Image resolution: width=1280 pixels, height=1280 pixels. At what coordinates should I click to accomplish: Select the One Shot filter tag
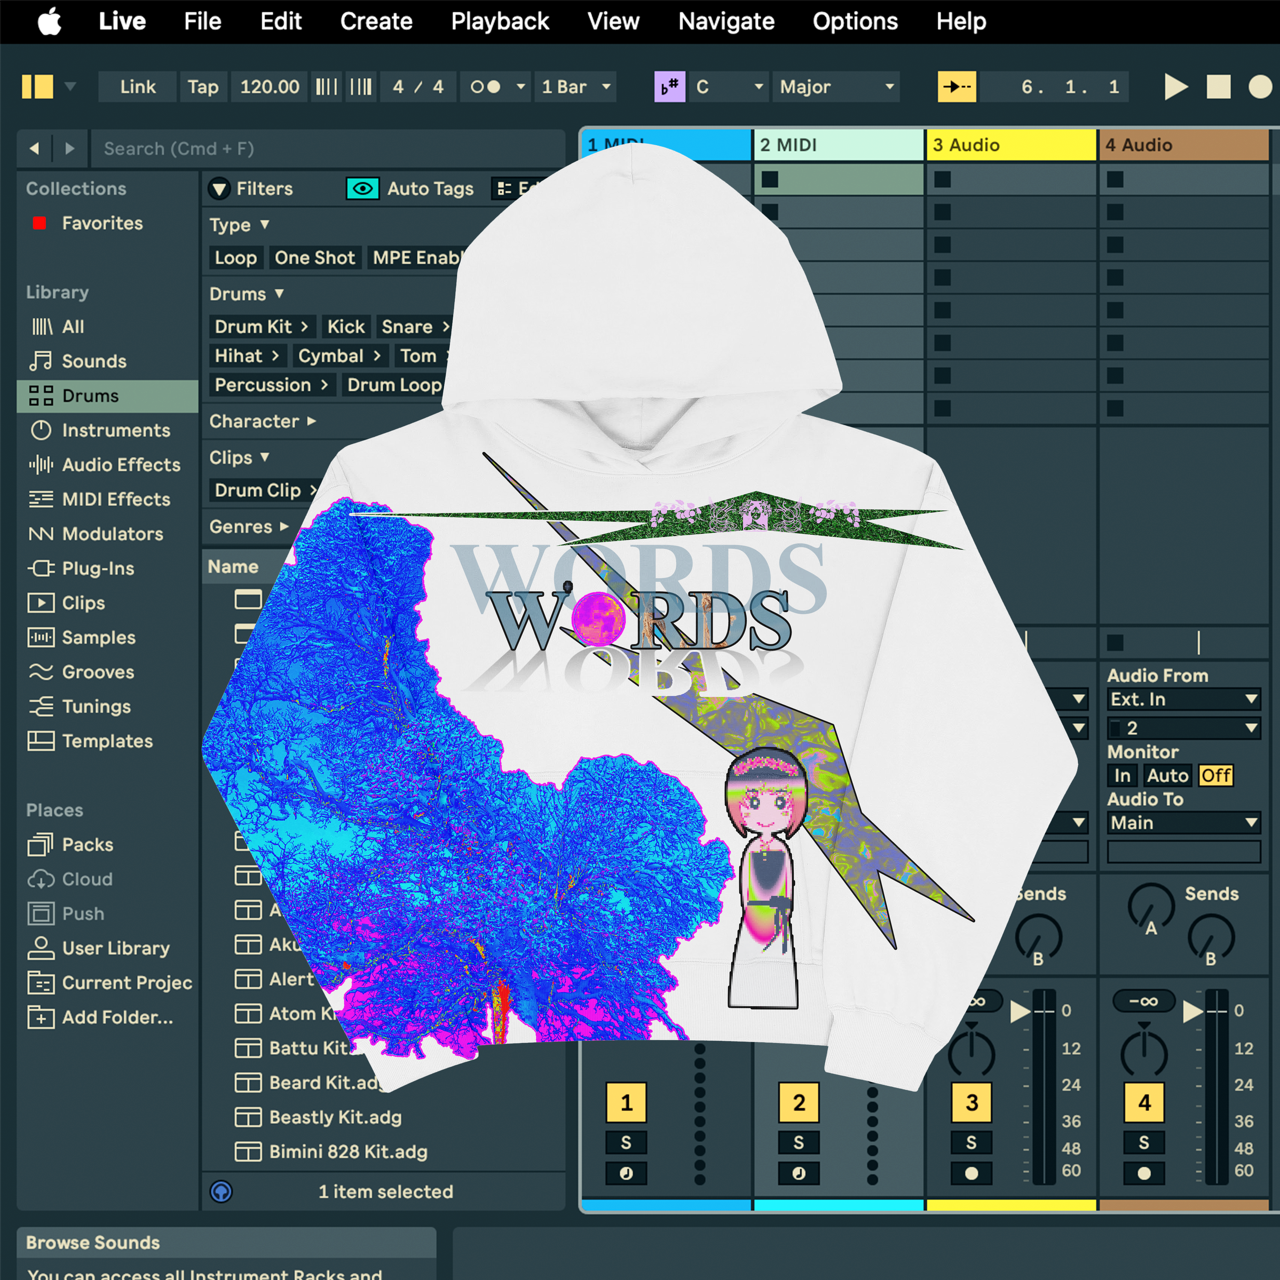[x=315, y=258]
